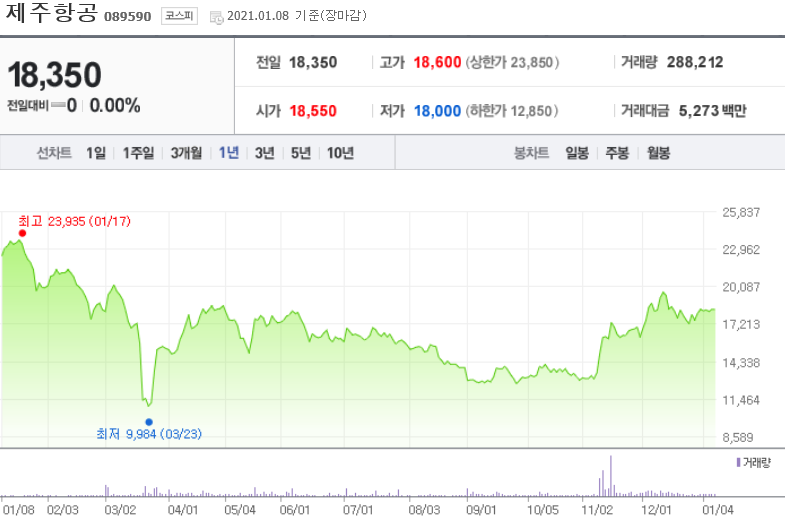Open the 주봉 weekly candle chart
The height and width of the screenshot is (529, 785).
[617, 153]
